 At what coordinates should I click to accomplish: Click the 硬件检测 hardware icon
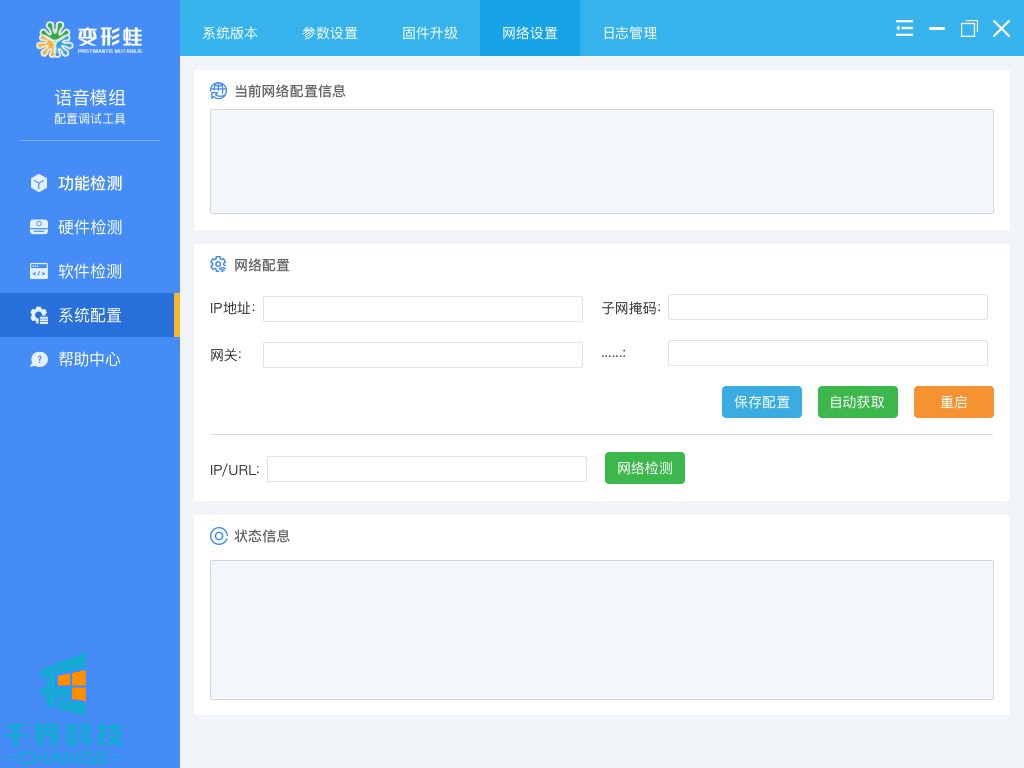pos(39,227)
